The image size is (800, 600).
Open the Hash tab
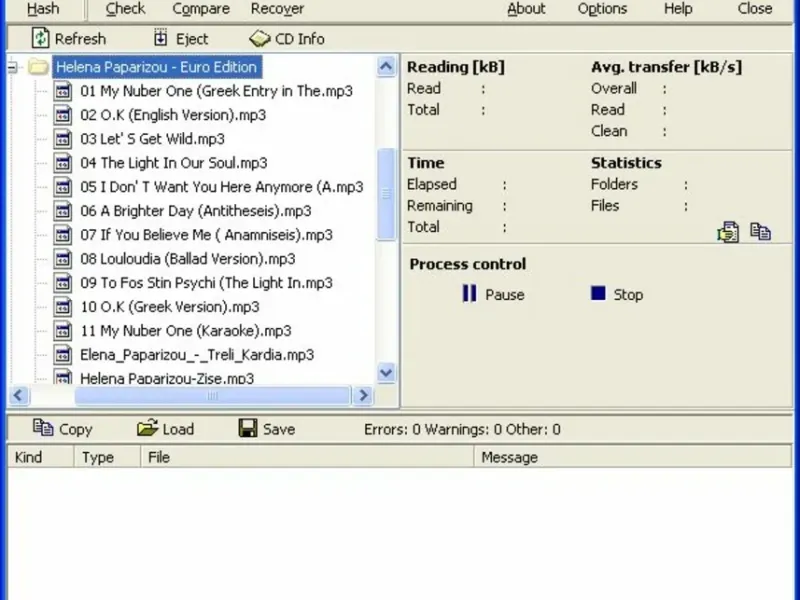pos(43,9)
